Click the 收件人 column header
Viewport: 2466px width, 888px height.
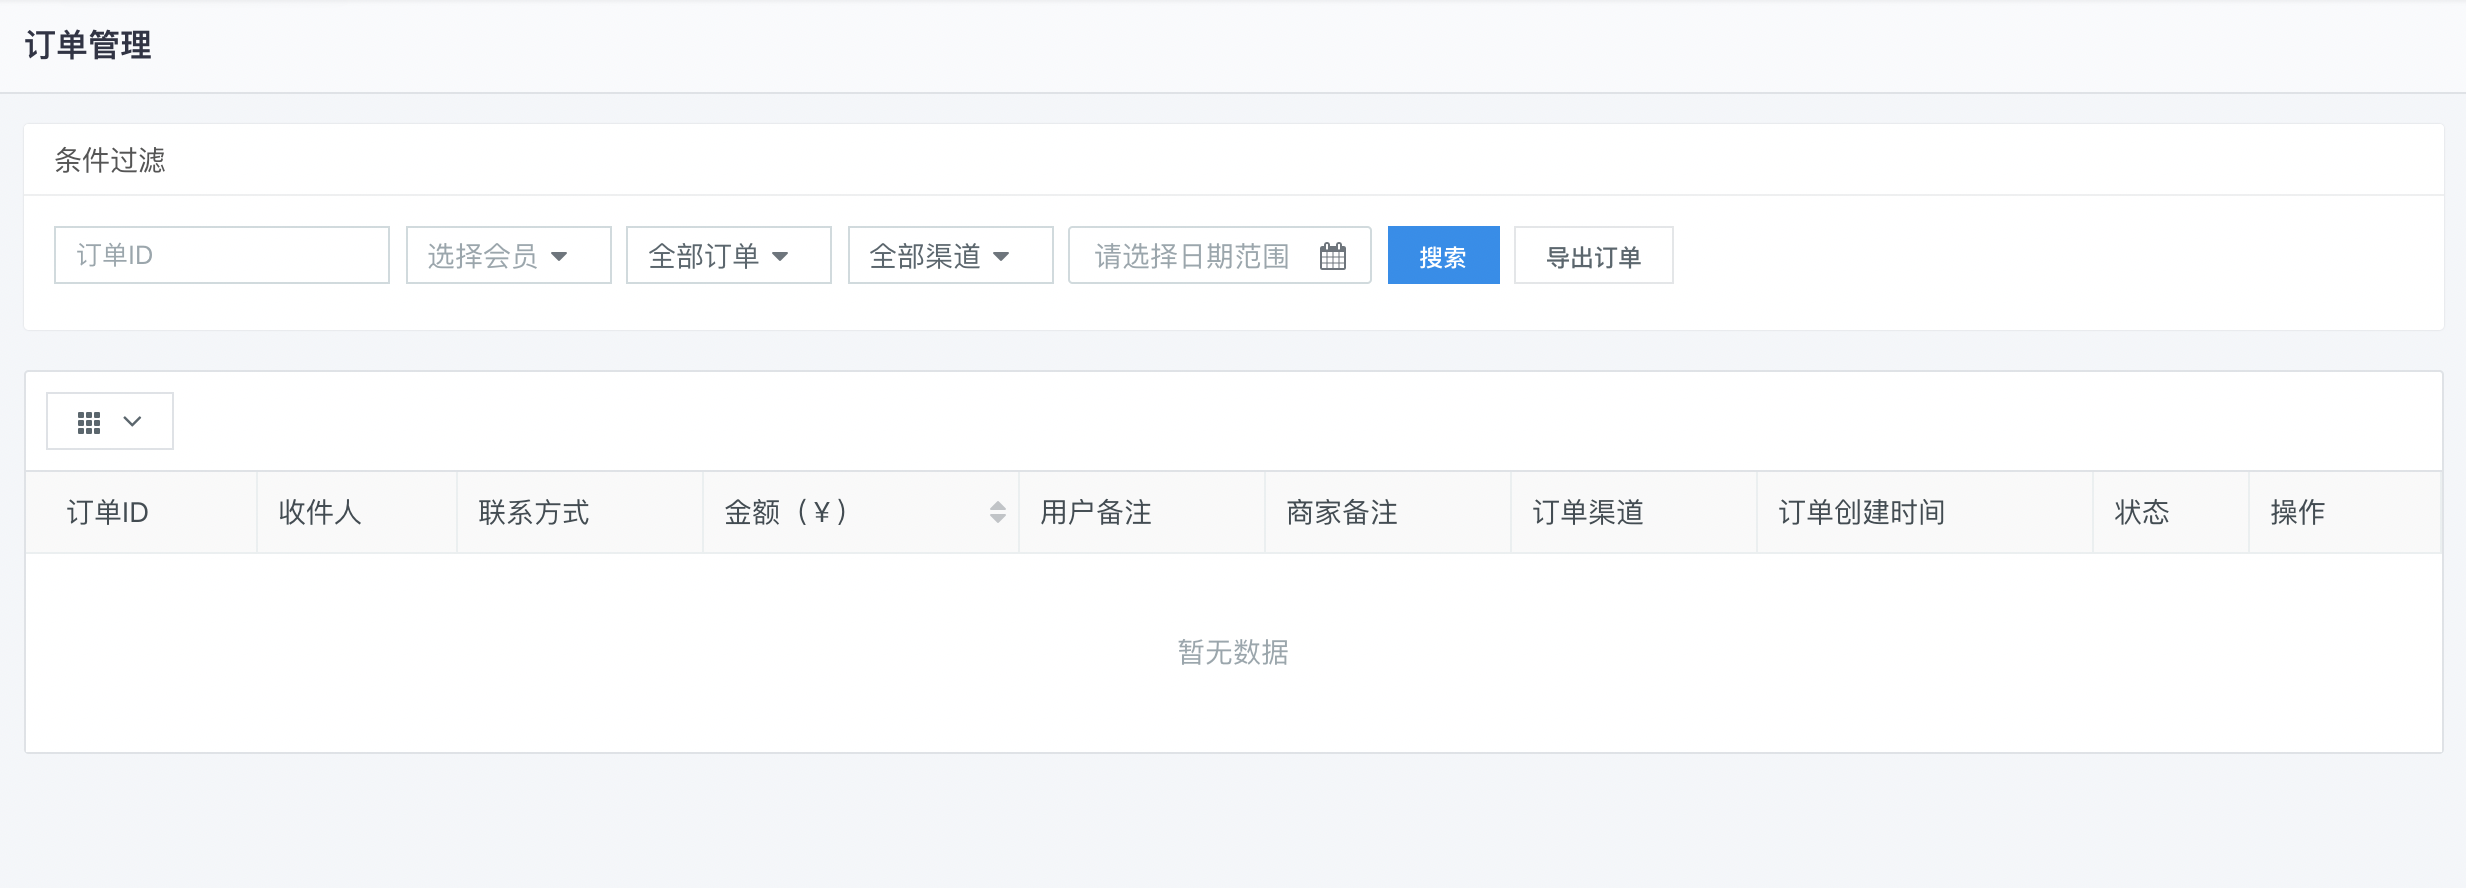320,513
